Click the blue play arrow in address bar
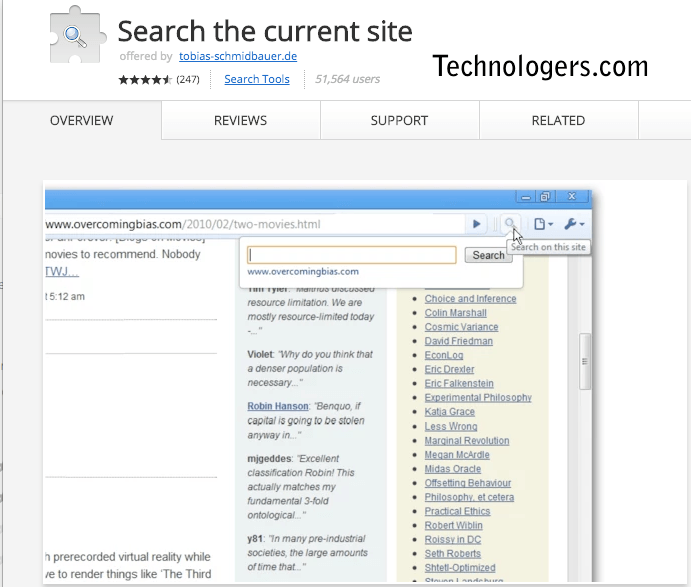 tap(476, 224)
